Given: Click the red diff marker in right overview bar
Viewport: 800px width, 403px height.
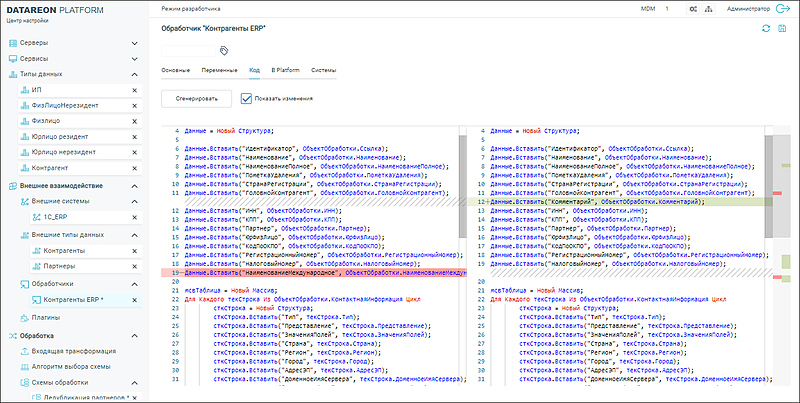Looking at the screenshot, I should point(776,192).
